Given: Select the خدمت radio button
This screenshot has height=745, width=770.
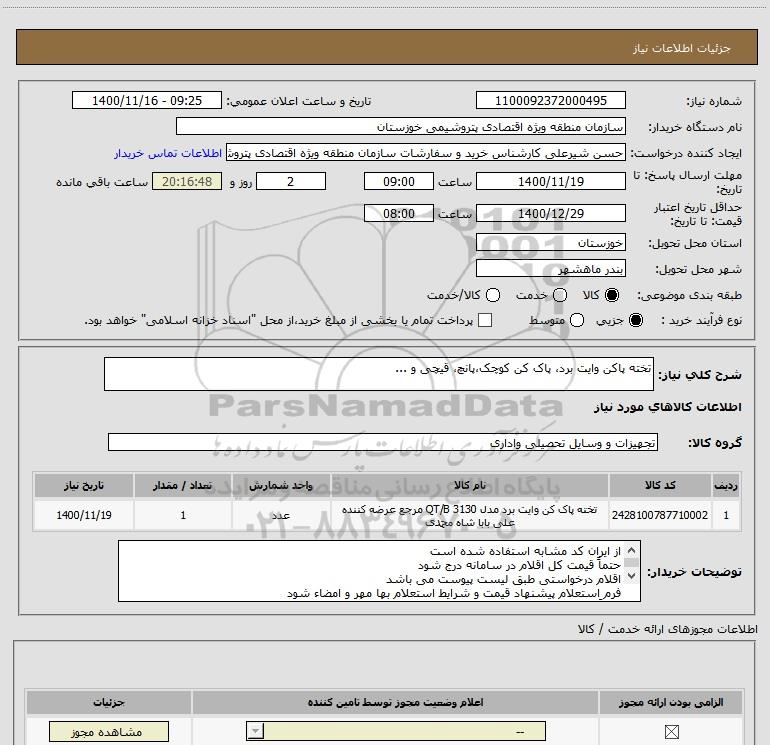Looking at the screenshot, I should (560, 295).
